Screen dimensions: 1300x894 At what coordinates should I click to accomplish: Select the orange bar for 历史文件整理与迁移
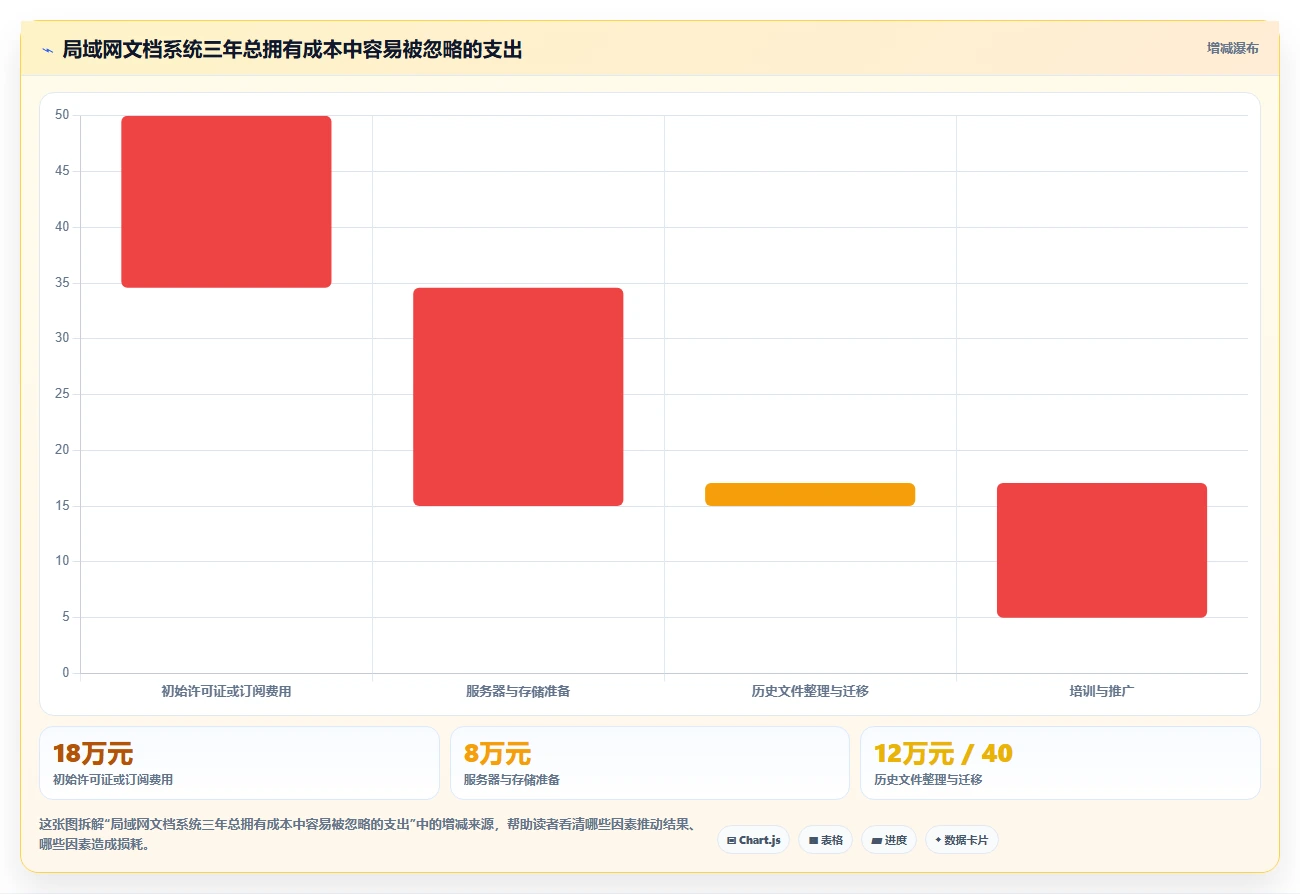pos(810,495)
